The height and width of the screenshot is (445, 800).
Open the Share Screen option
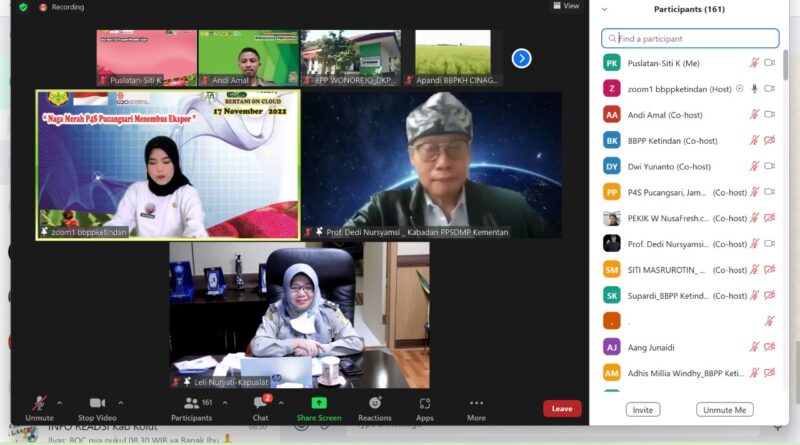318,407
